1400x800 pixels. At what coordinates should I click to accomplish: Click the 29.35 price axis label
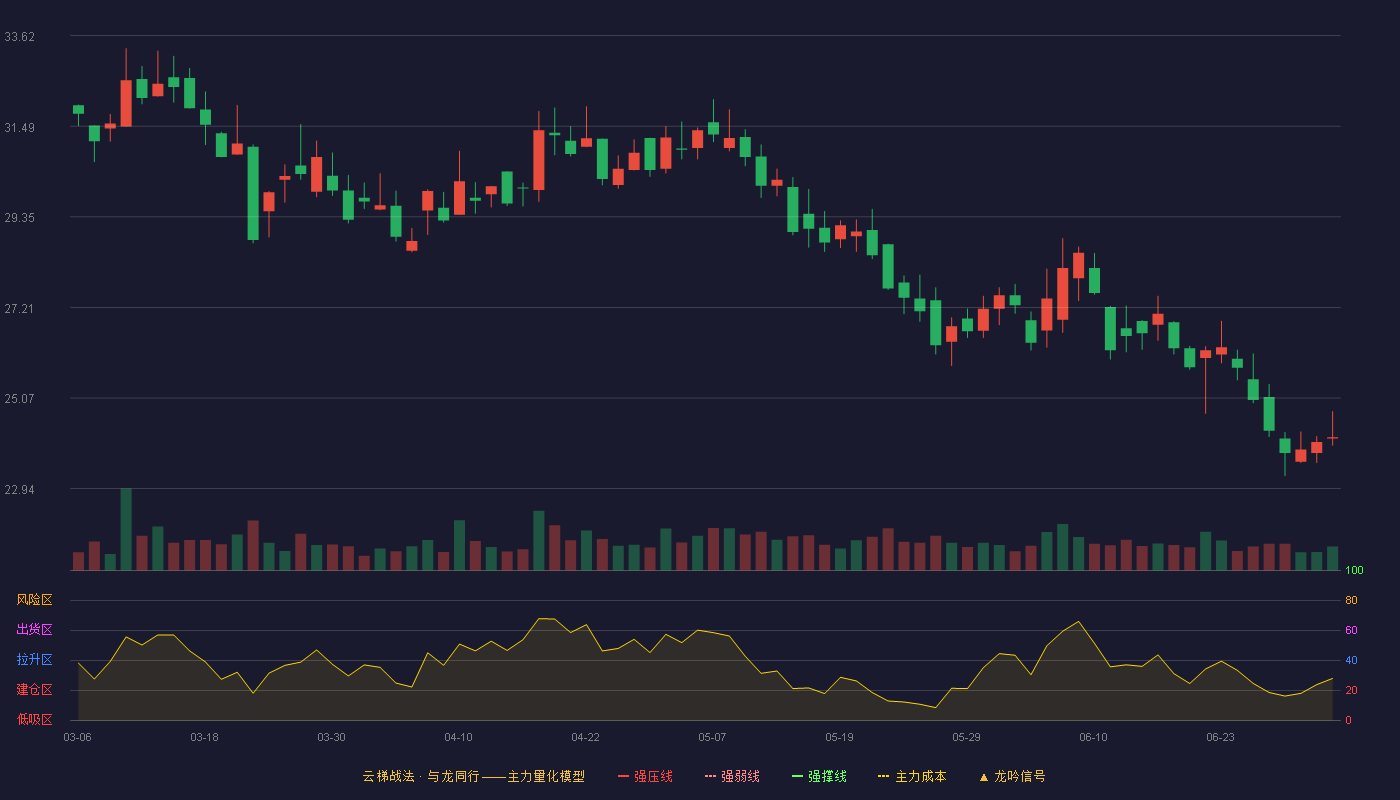[x=19, y=218]
